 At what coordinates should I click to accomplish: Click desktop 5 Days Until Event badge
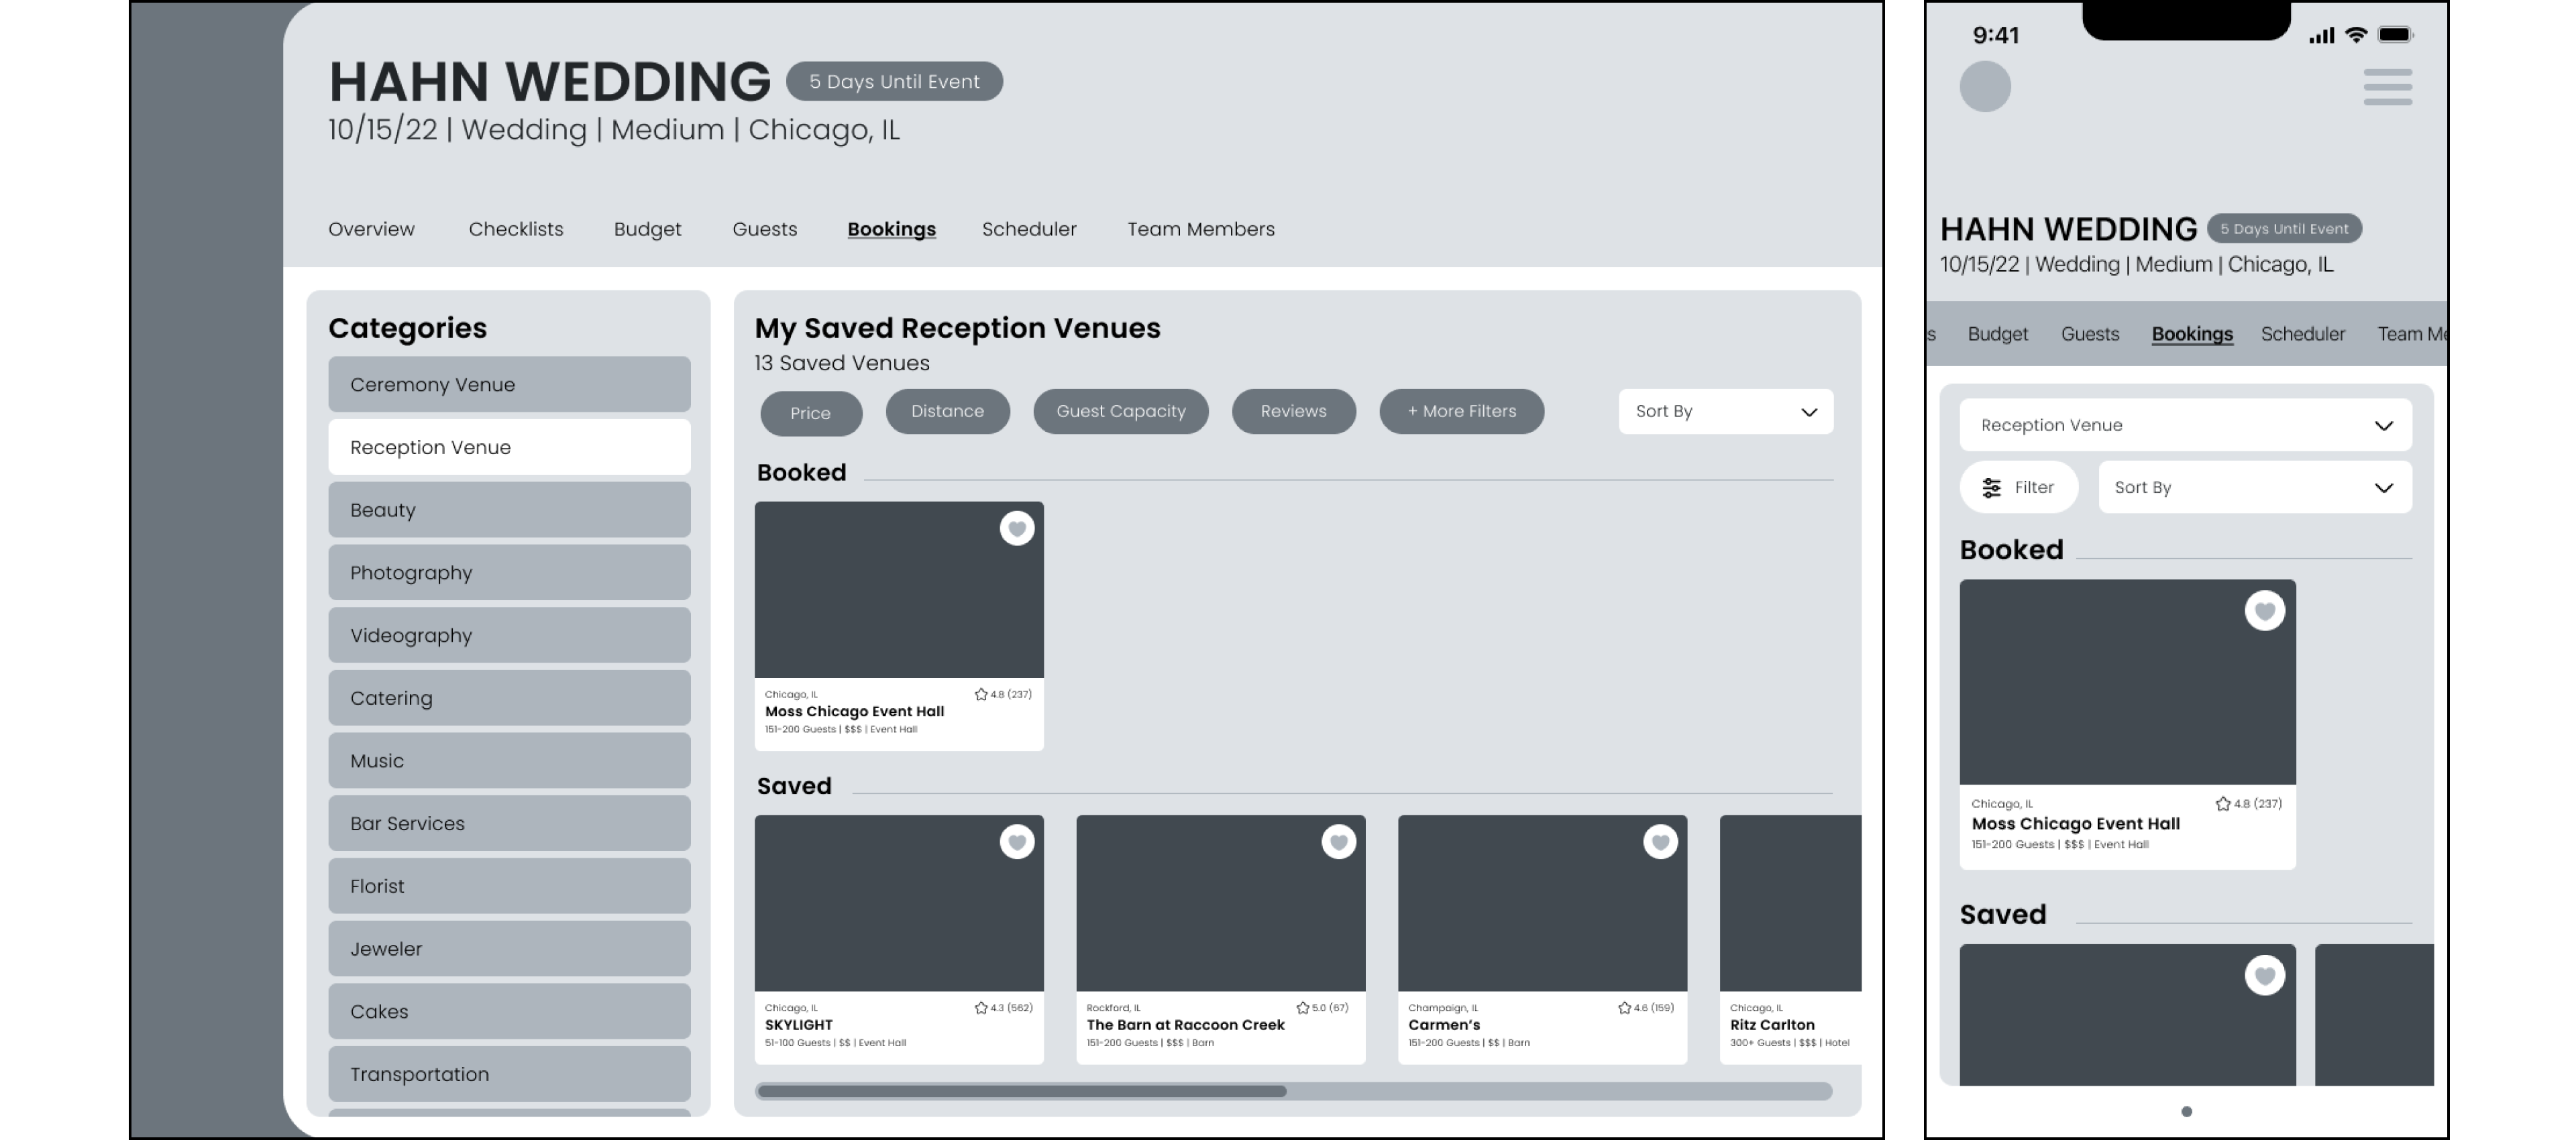(894, 81)
